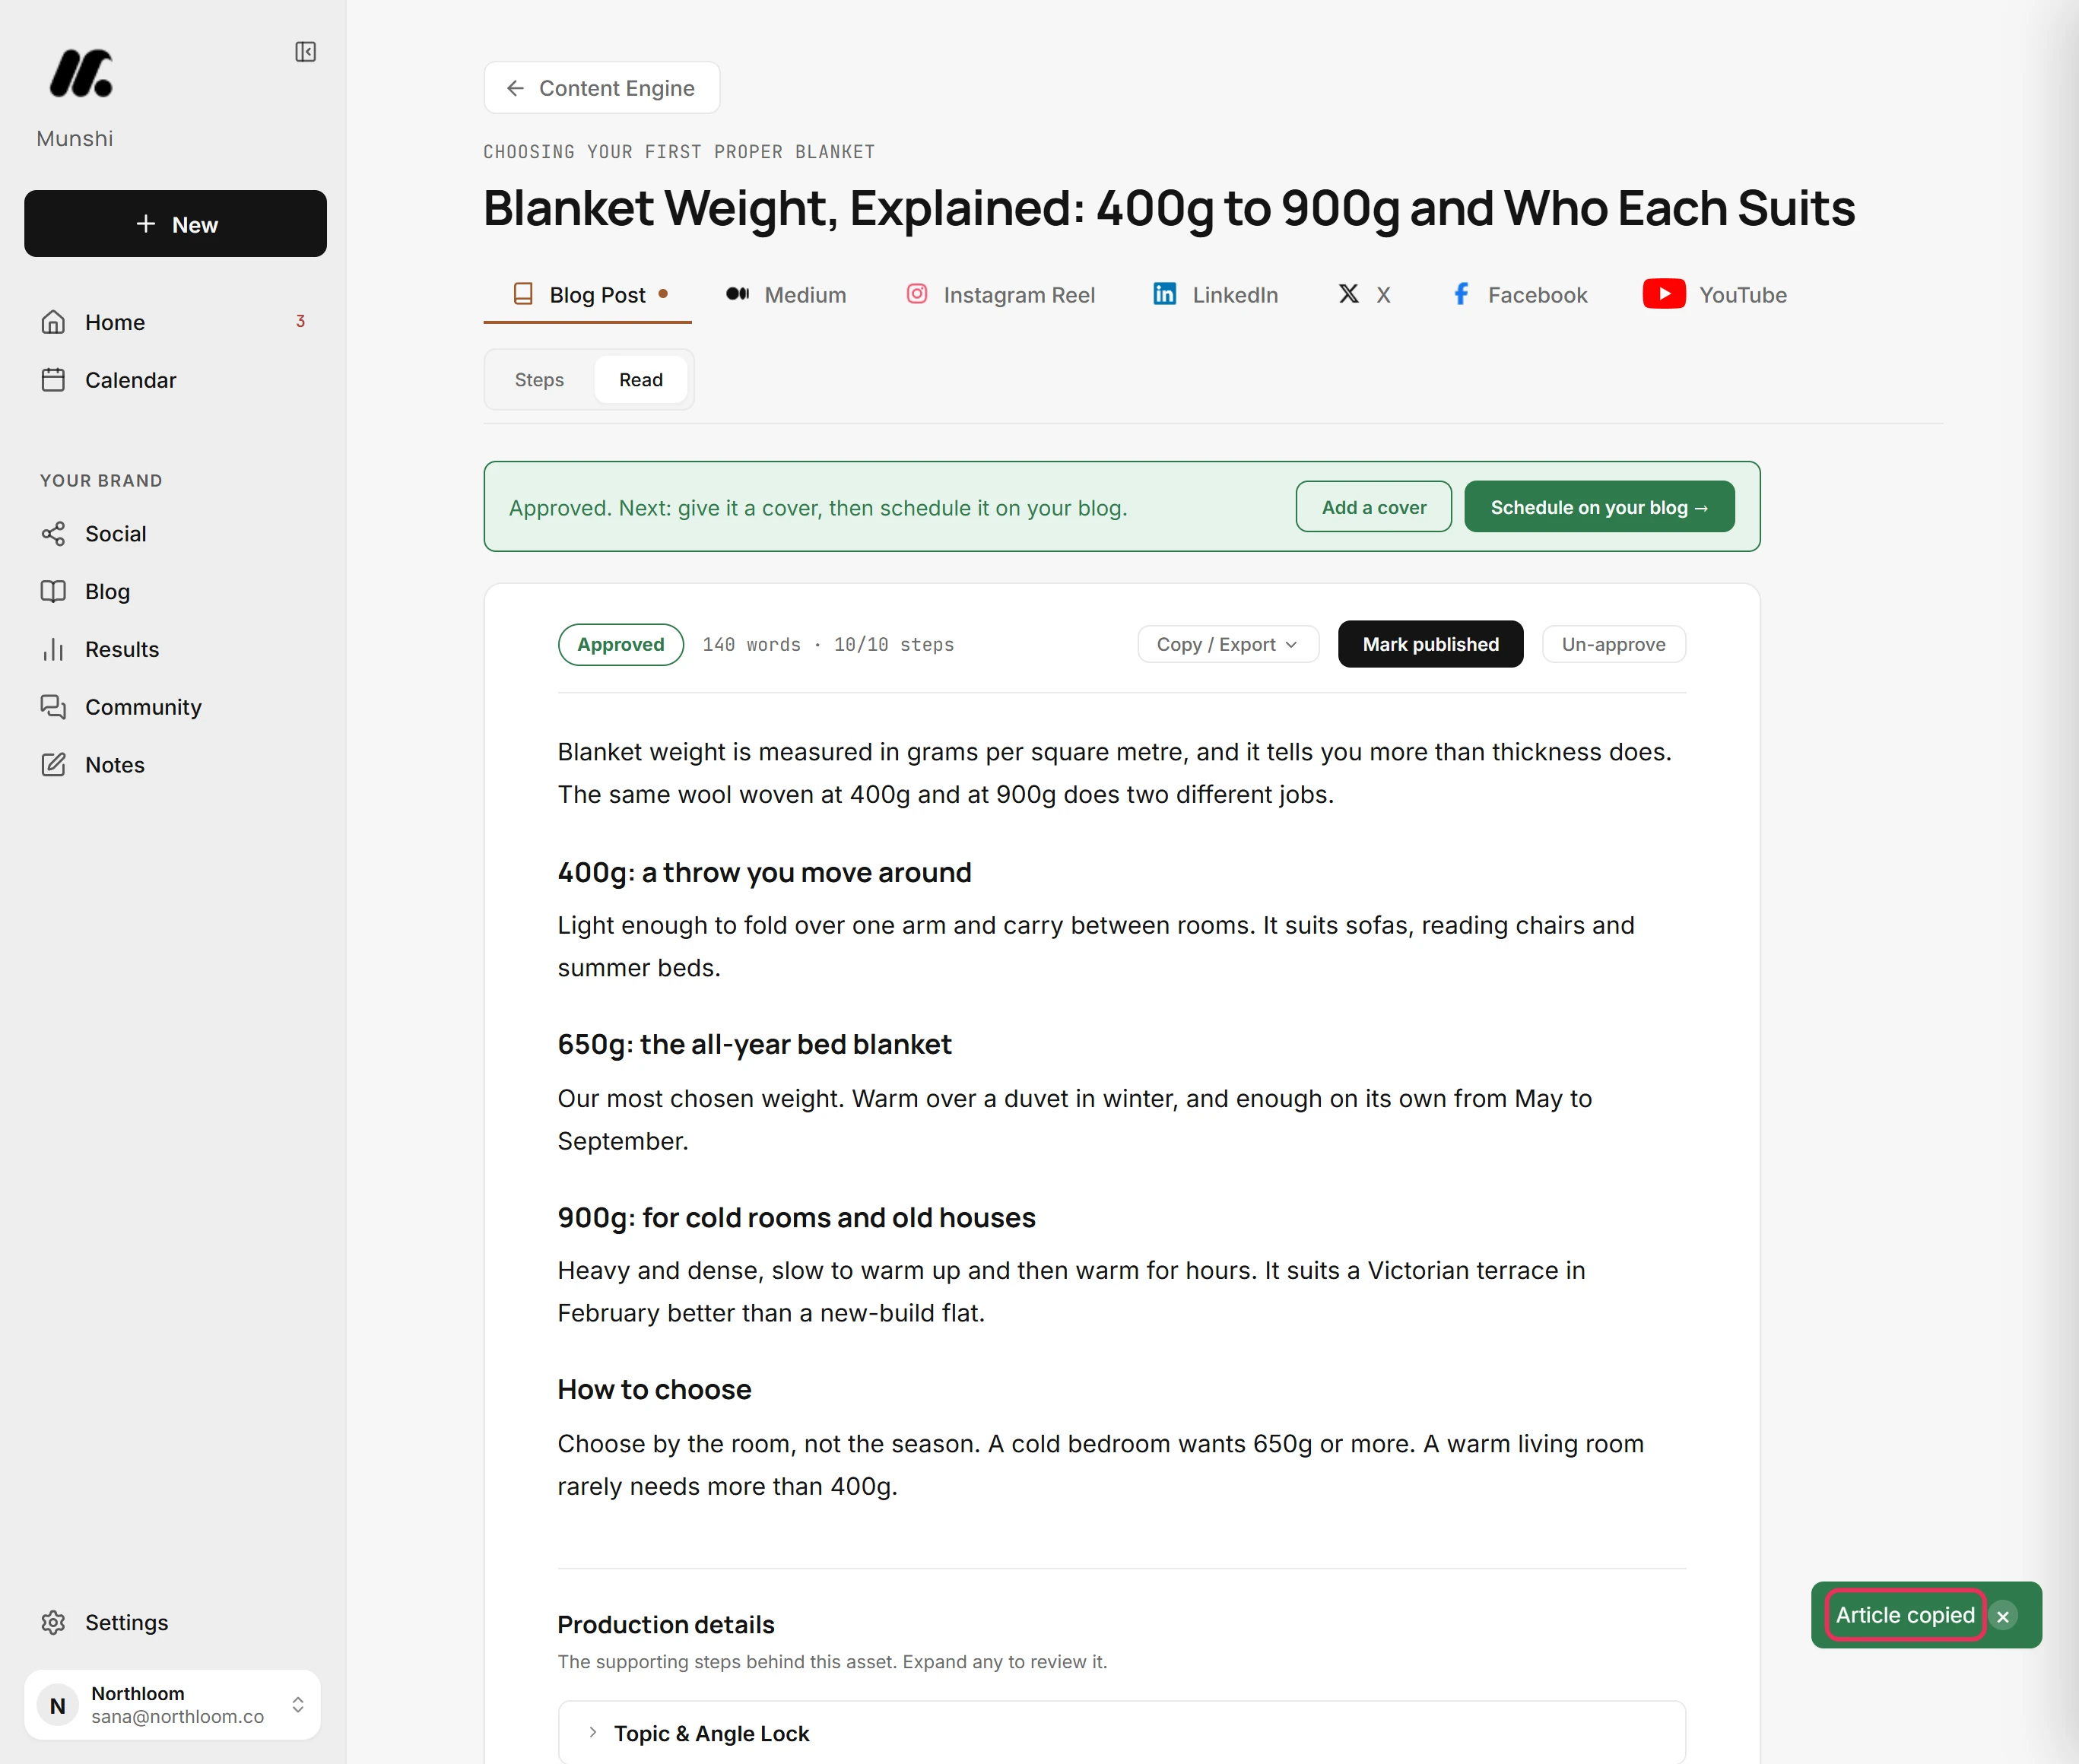This screenshot has height=1764, width=2079.
Task: Toggle view to Steps
Action: pos(539,380)
